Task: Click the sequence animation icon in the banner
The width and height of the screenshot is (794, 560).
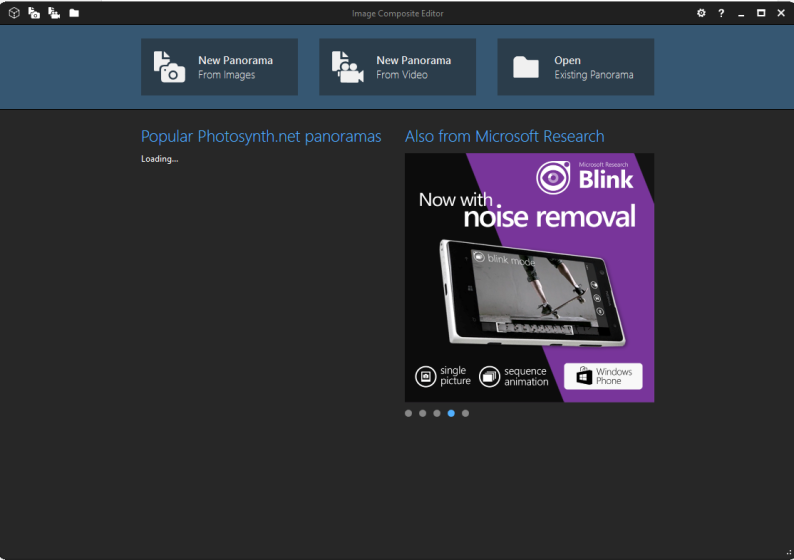Action: [x=489, y=376]
